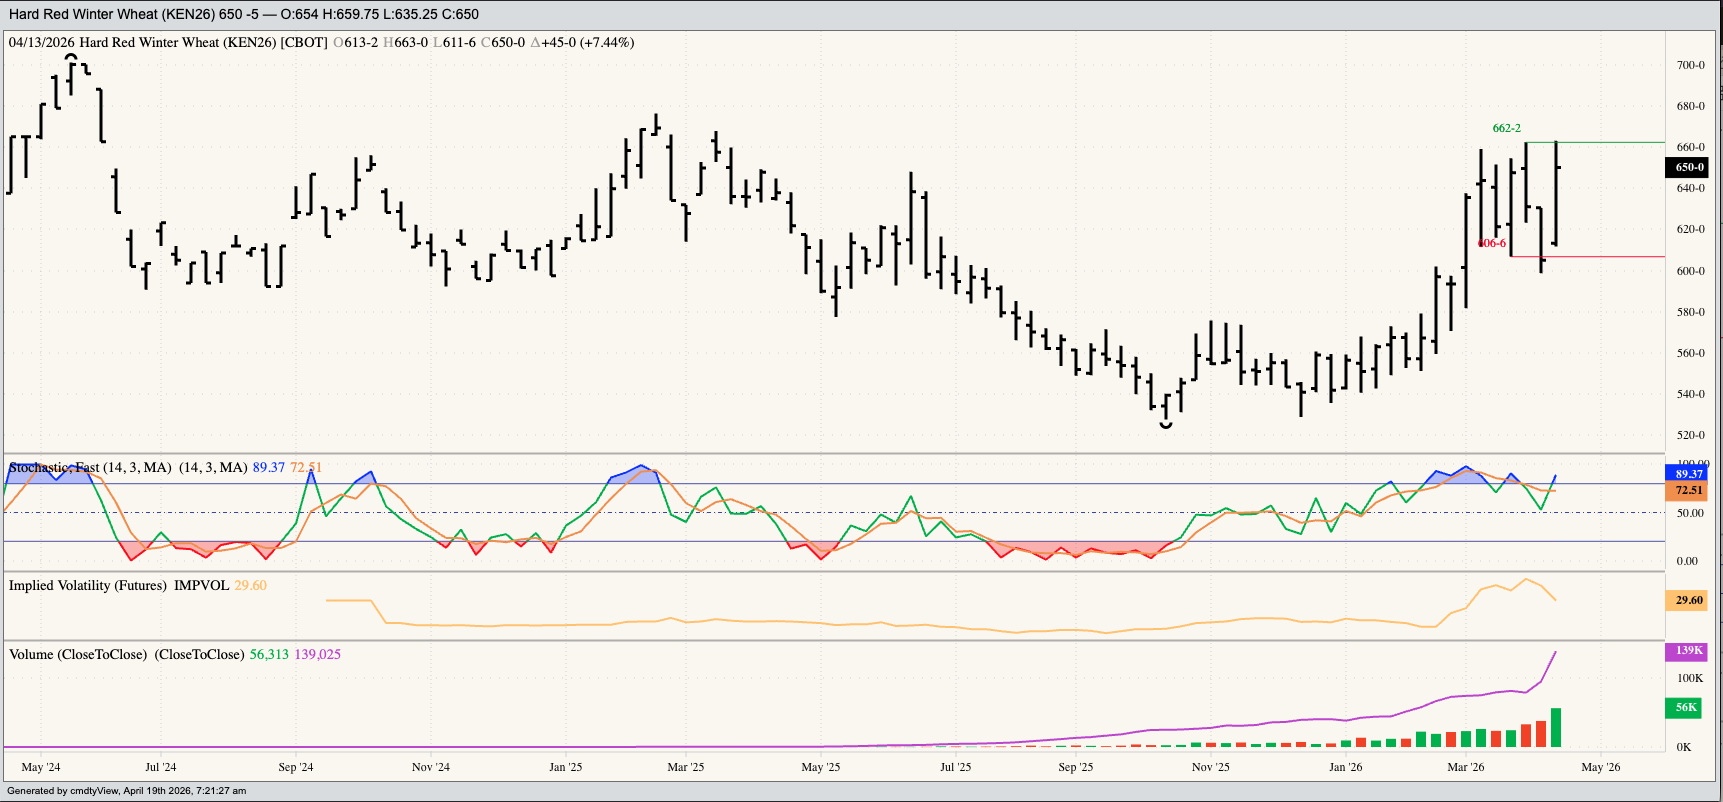Click the blue 89.37 stochastic value badge
Viewport: 1723px width, 802px height.
[1689, 474]
